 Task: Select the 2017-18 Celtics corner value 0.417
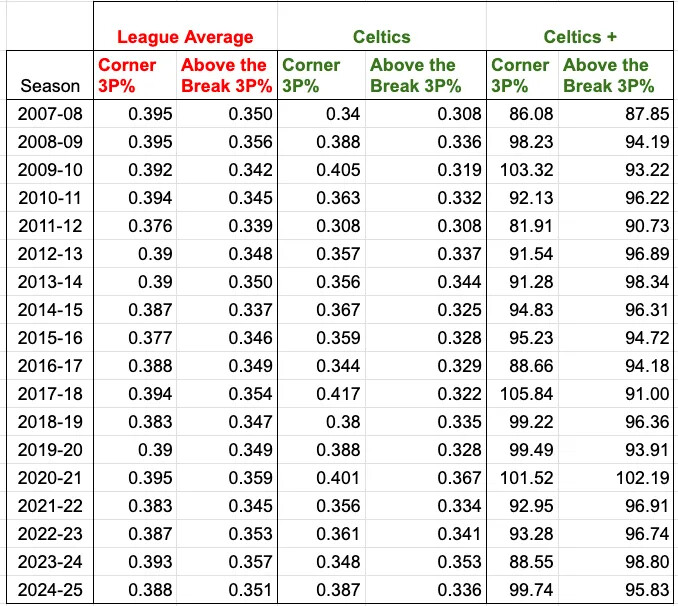tap(321, 394)
